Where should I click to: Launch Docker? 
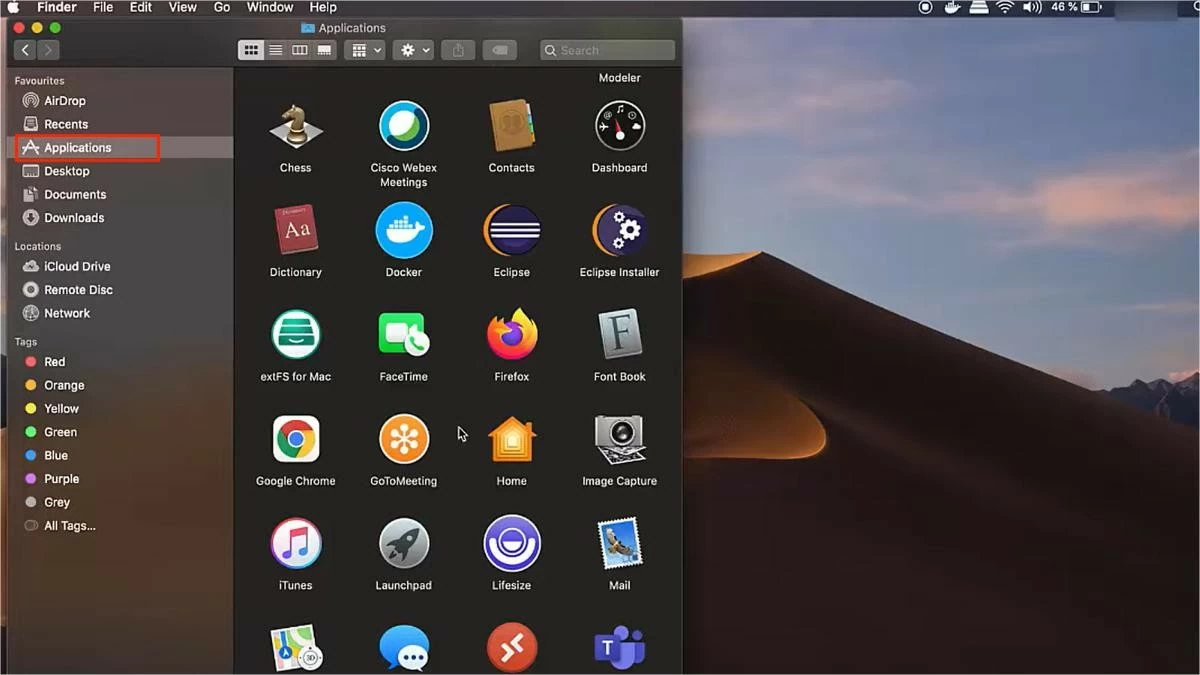403,231
